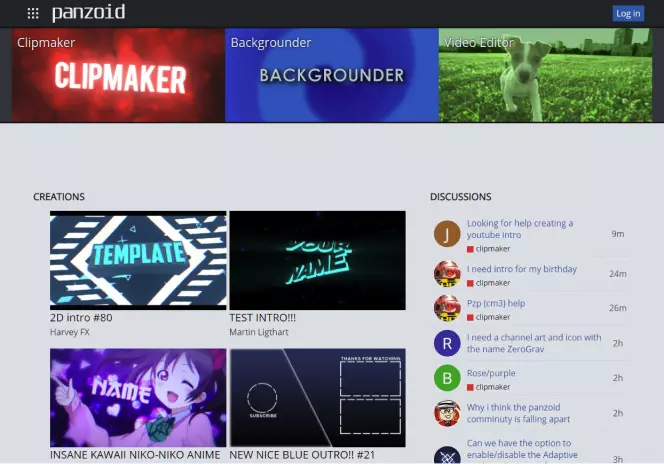Click avatar beside 'I need intro for my birthday'
Image resolution: width=664 pixels, height=464 pixels.
(x=447, y=274)
